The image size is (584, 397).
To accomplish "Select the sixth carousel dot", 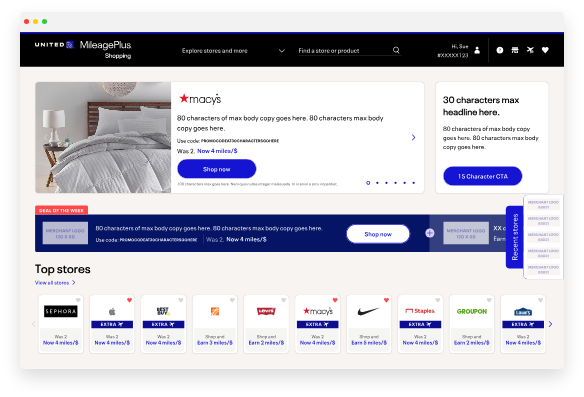I will coord(413,183).
